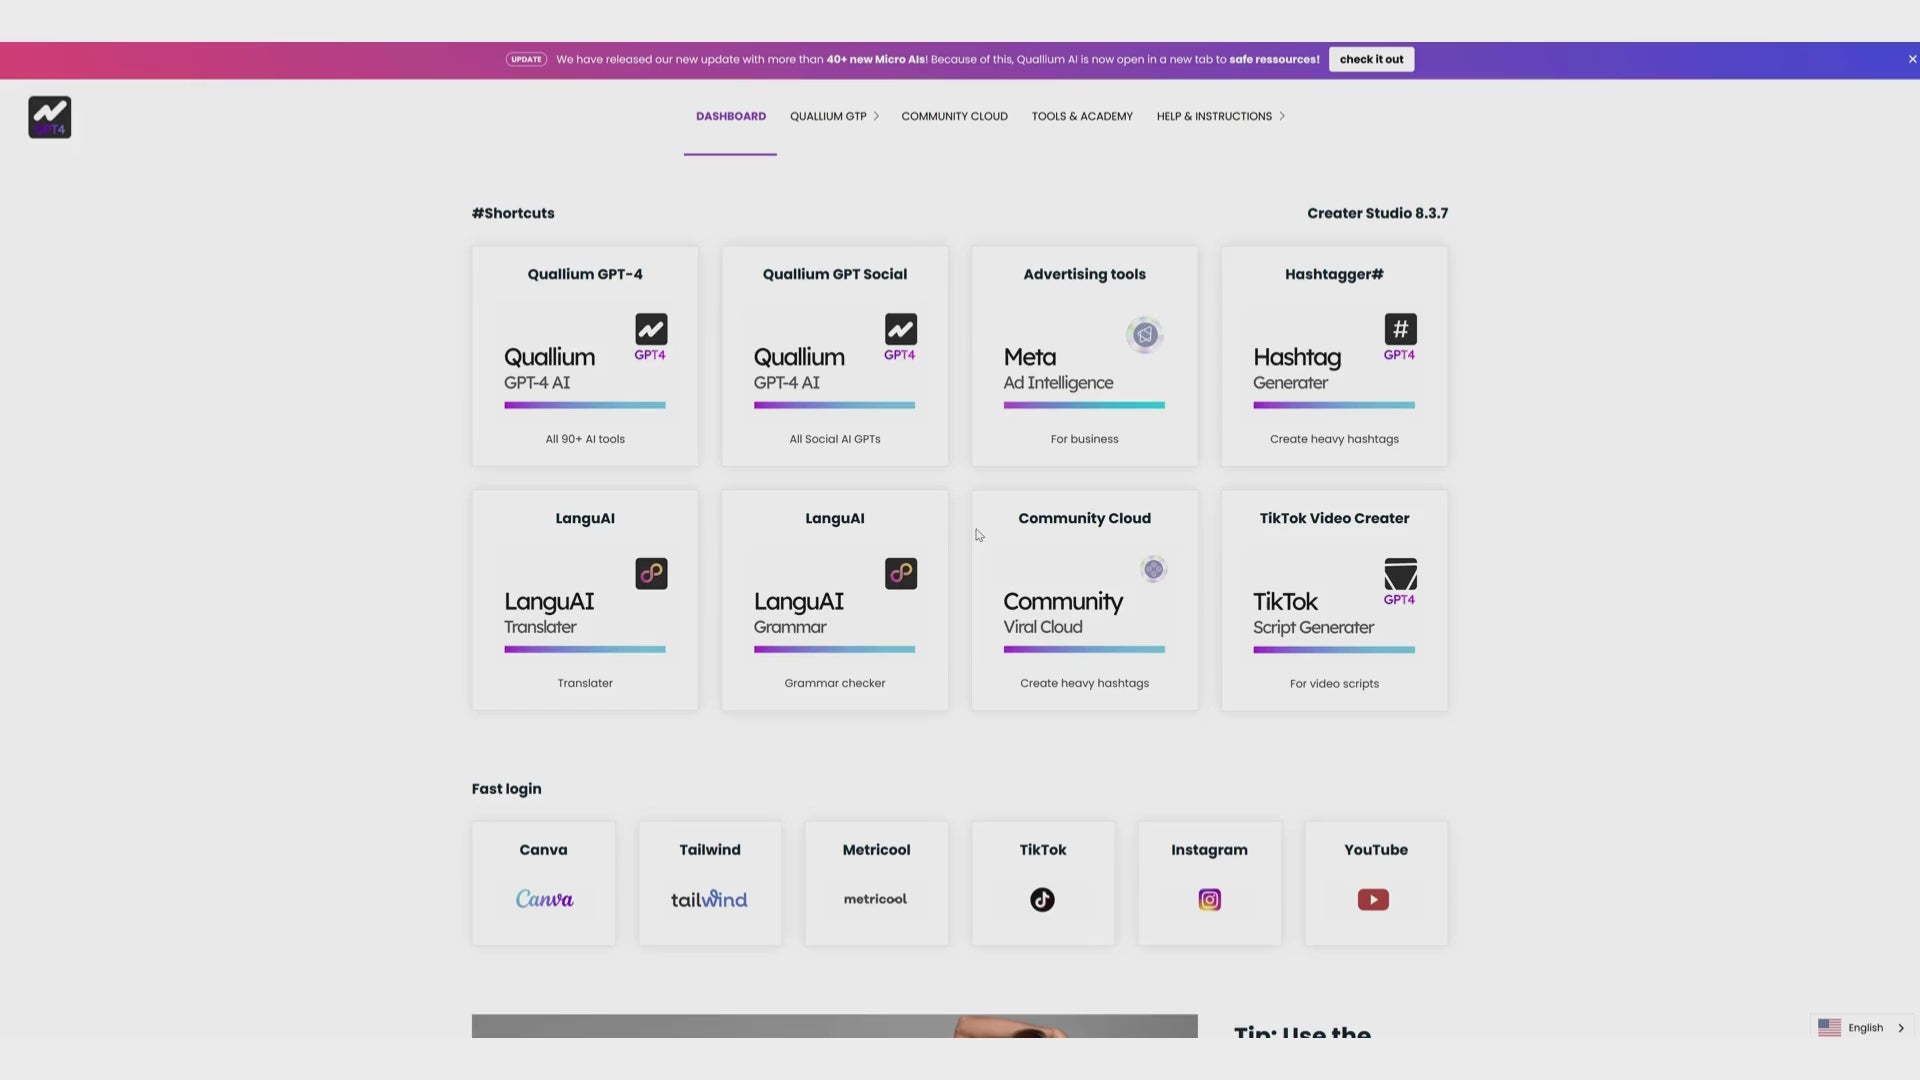This screenshot has width=1920, height=1080.
Task: Switch to TOOLS & ACADEMY tab
Action: tap(1081, 116)
